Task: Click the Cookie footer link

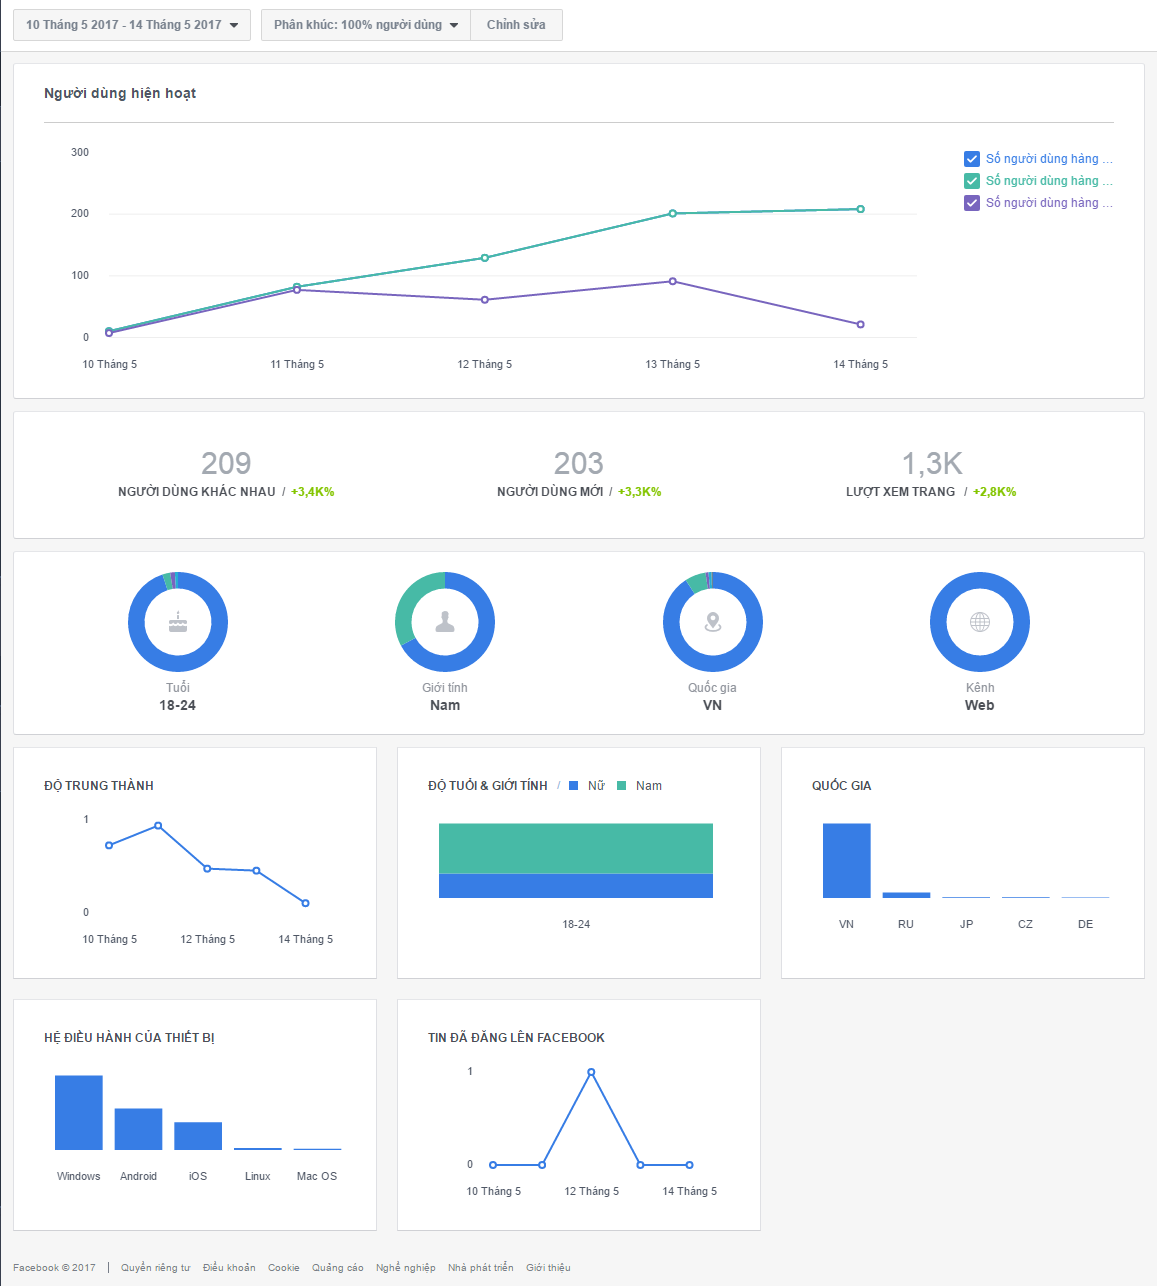Action: 283,1268
